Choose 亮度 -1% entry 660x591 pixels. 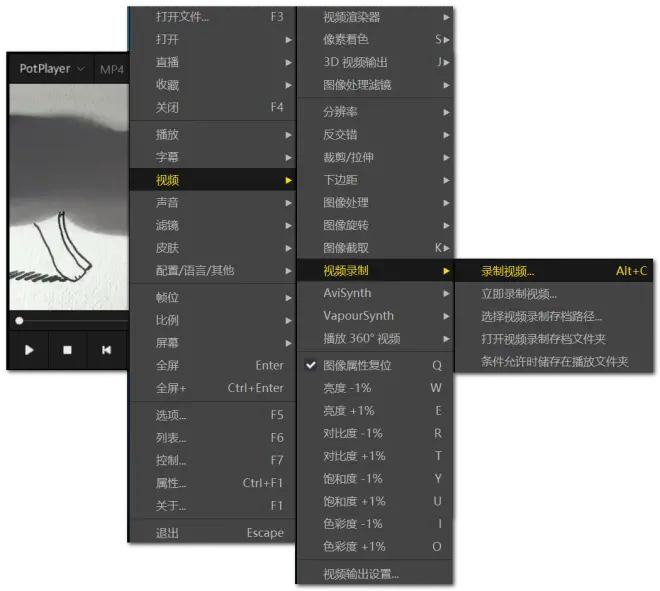coord(375,388)
